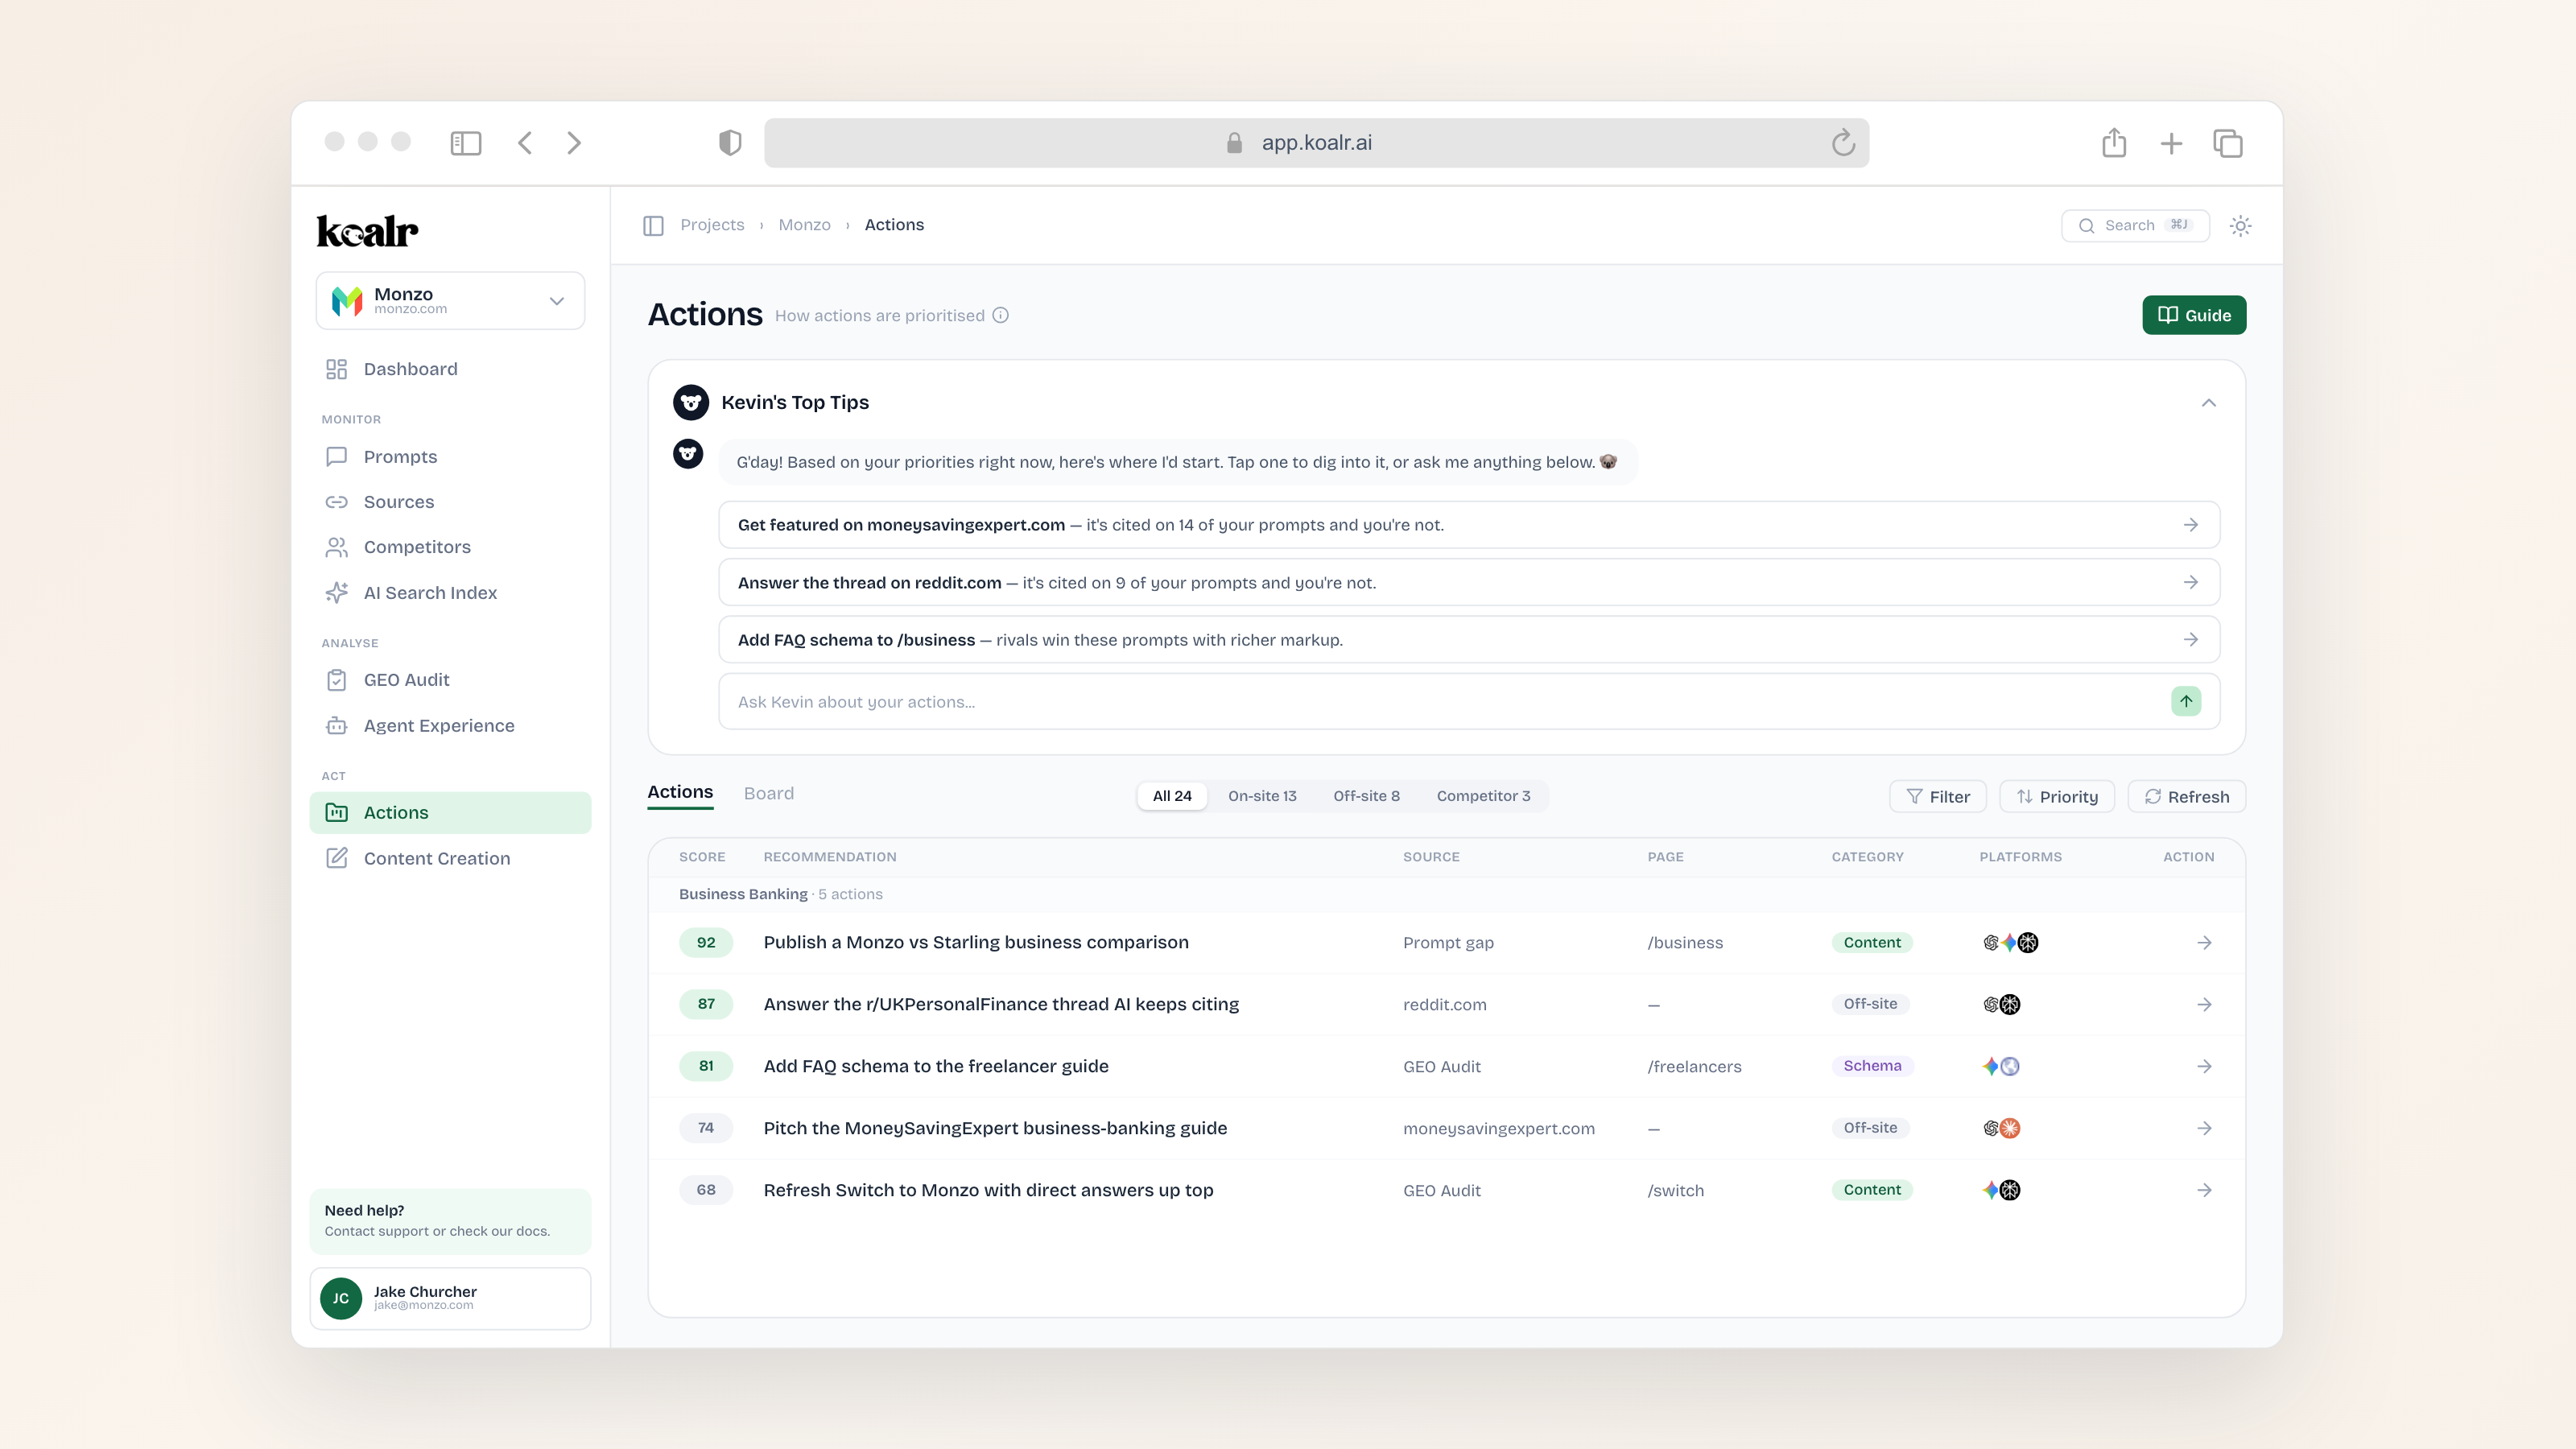Open arrow for the moneysavingexpert.com tip
The image size is (2576, 1449).
2191,525
